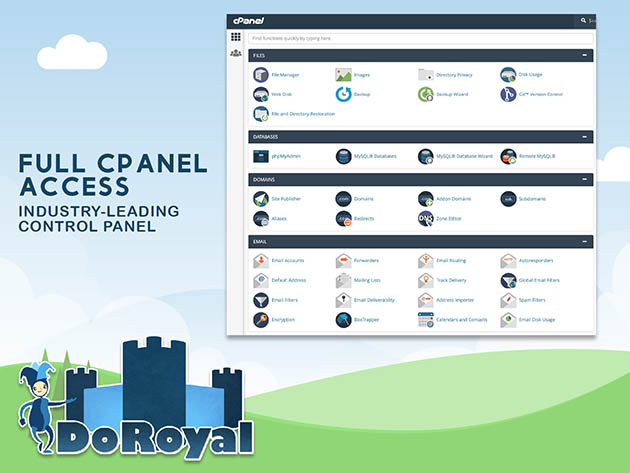Collapse the Domains section
Image resolution: width=630 pixels, height=473 pixels.
click(585, 179)
